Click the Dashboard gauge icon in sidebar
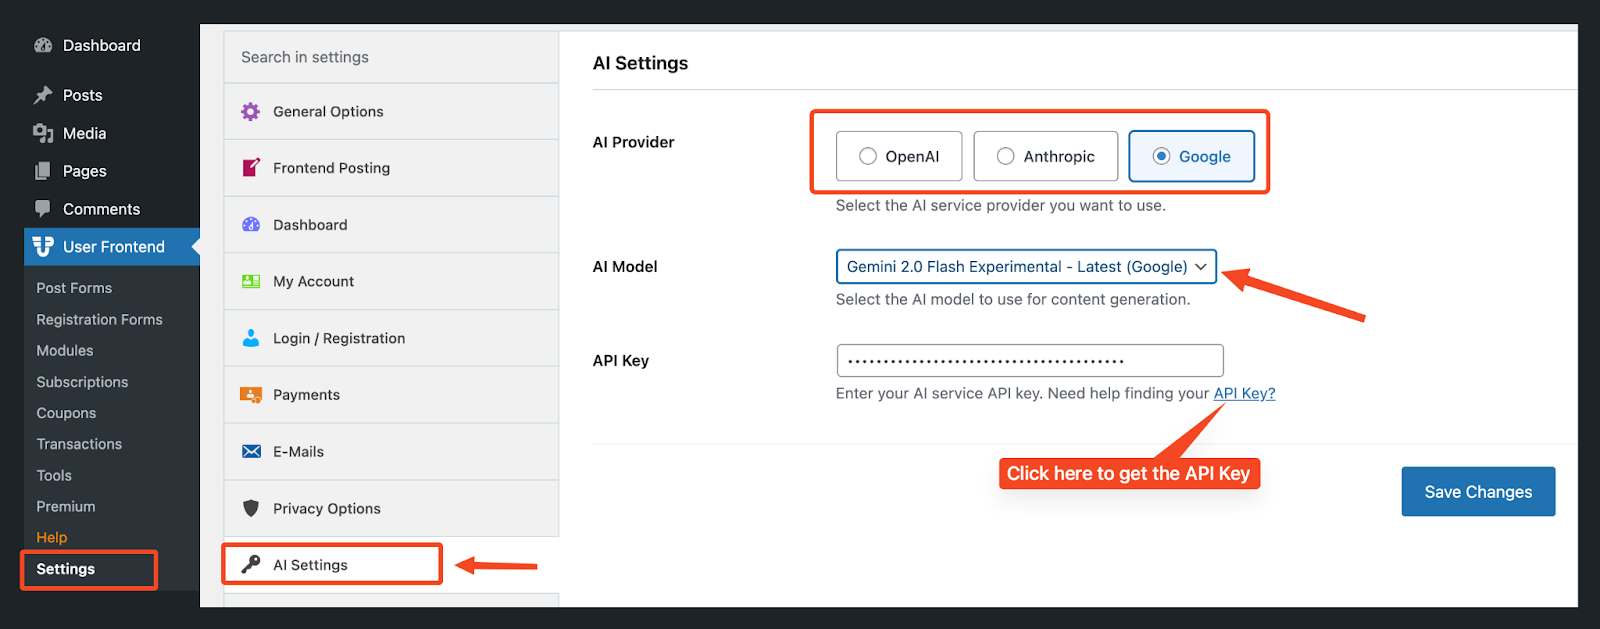The height and width of the screenshot is (629, 1600). click(43, 45)
